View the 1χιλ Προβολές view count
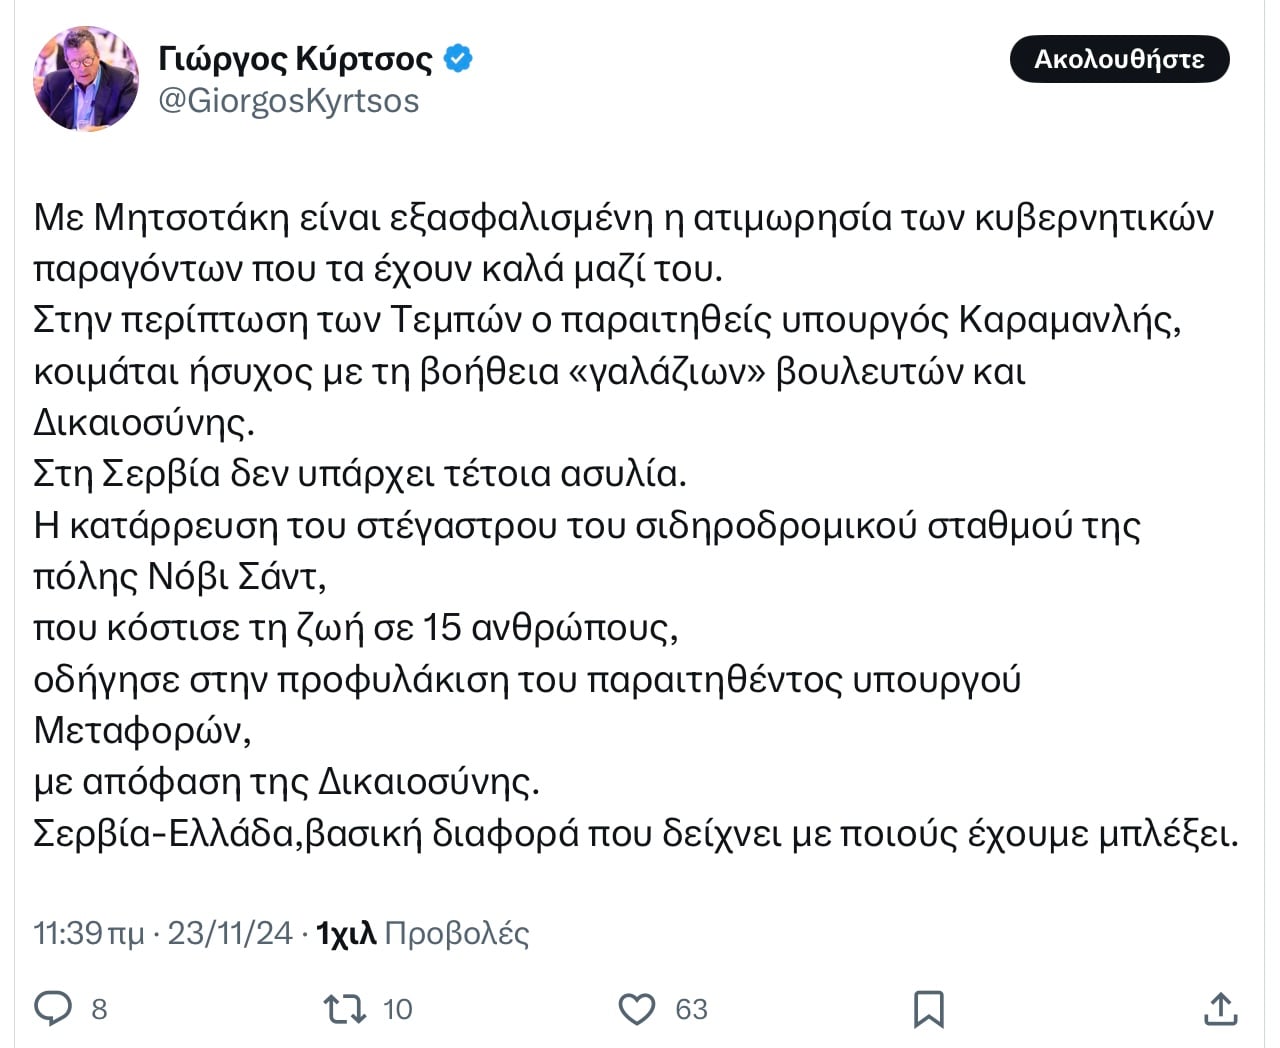Viewport: 1280px width, 1048px height. (x=422, y=933)
